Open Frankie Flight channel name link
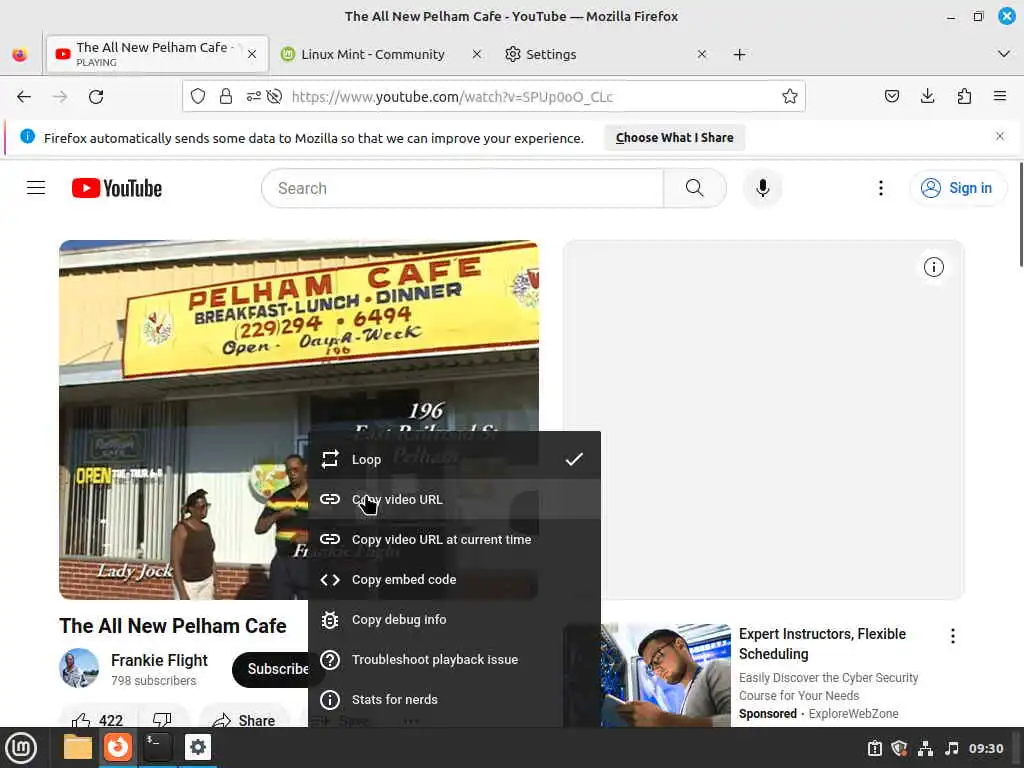Viewport: 1024px width, 768px height. (x=159, y=660)
